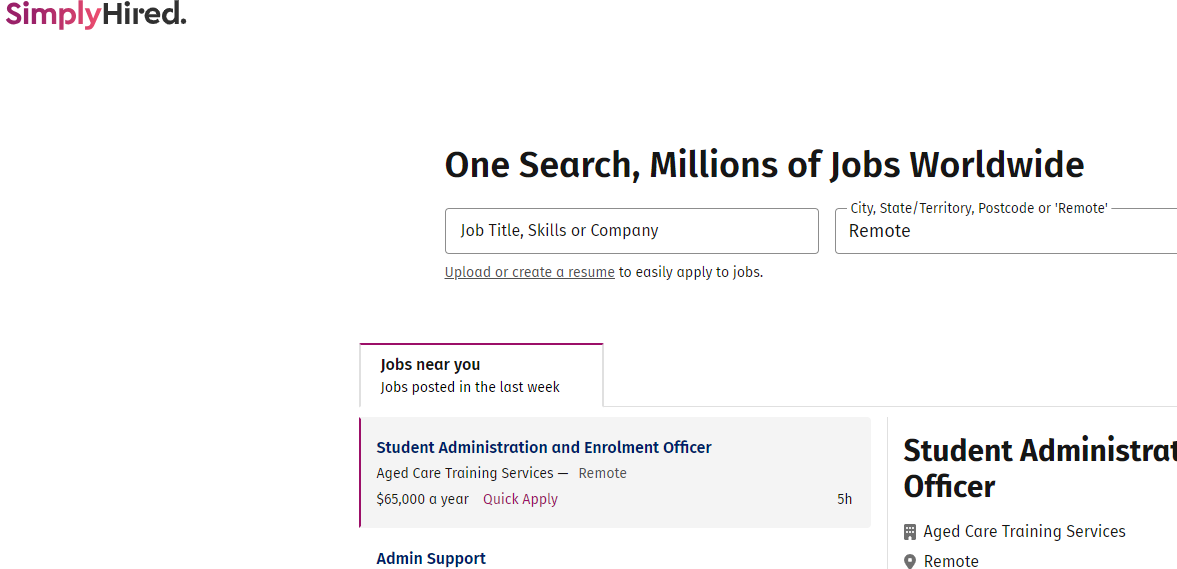Click the building icon beside Aged Care Training Services

[910, 532]
